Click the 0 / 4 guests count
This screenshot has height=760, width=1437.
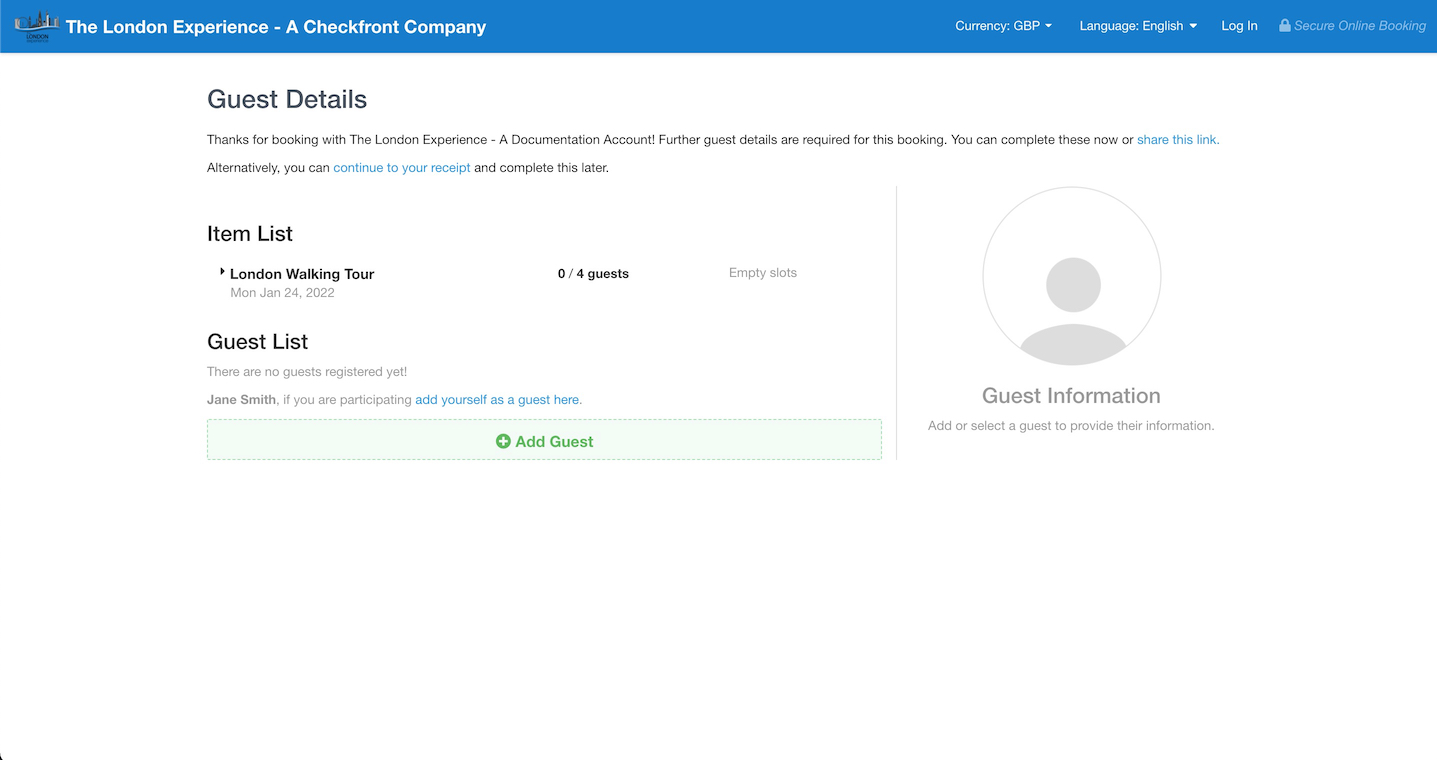[x=593, y=274]
